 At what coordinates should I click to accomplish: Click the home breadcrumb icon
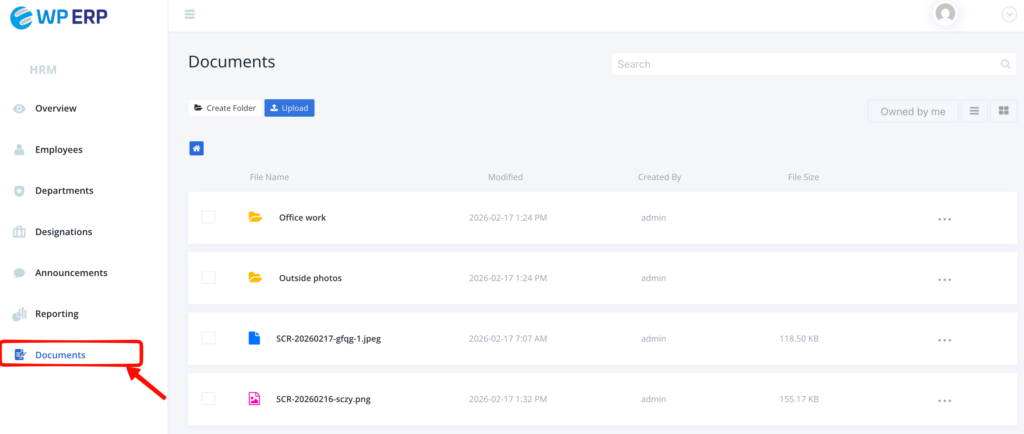197,148
